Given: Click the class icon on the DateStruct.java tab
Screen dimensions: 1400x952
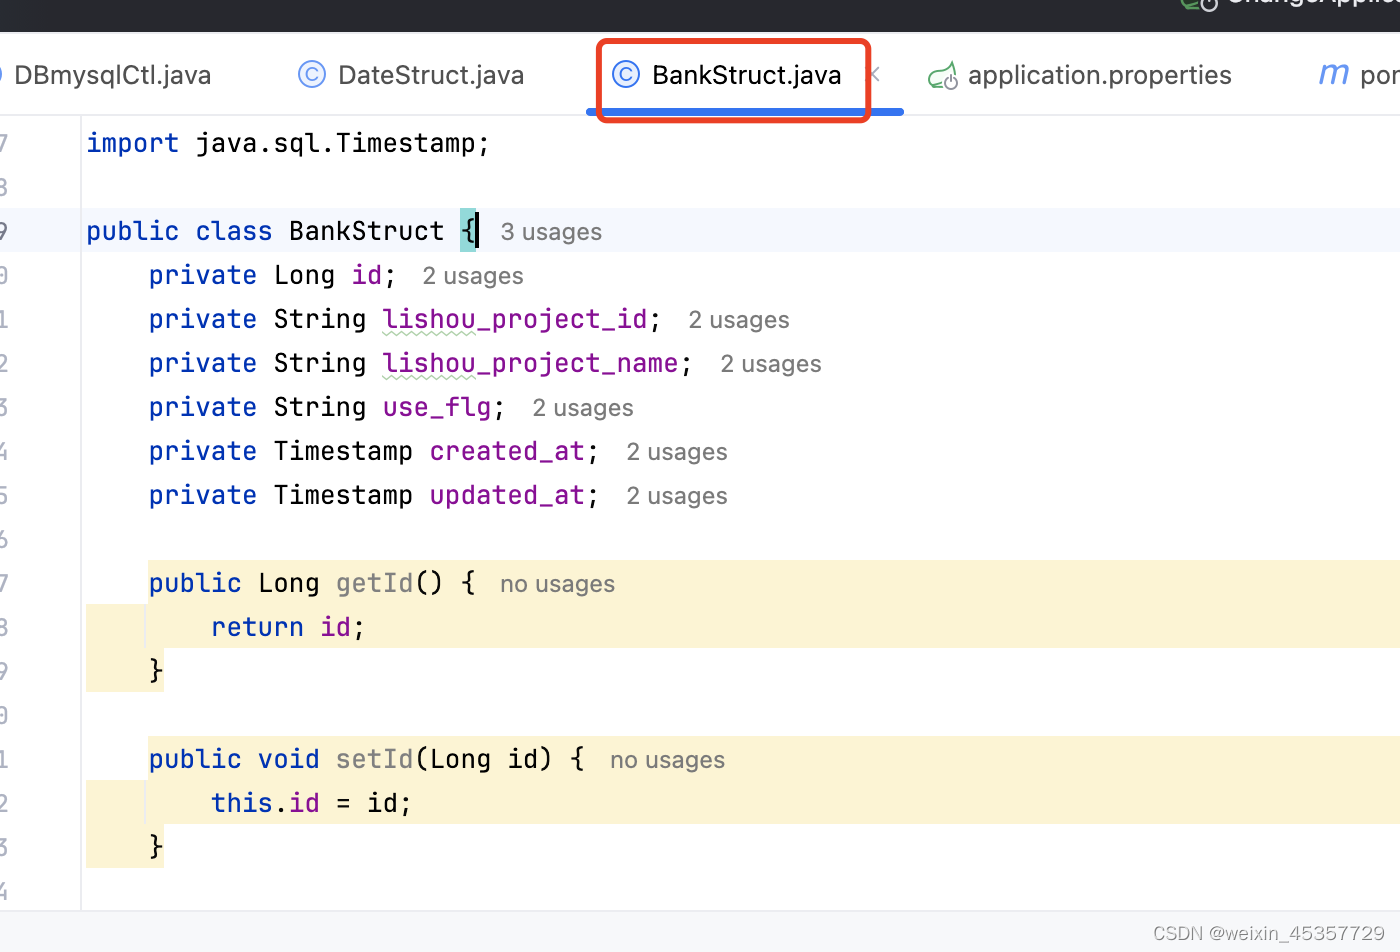Looking at the screenshot, I should tap(311, 74).
